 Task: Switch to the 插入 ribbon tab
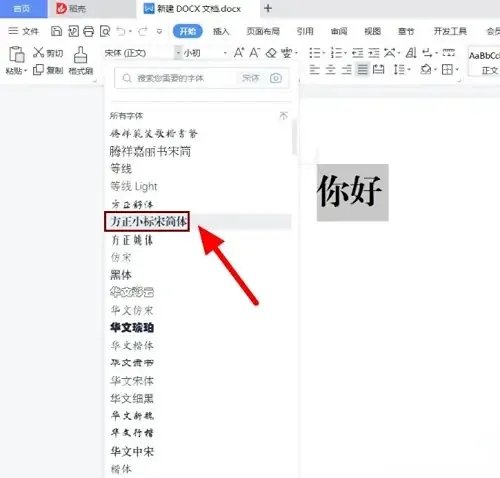click(221, 31)
